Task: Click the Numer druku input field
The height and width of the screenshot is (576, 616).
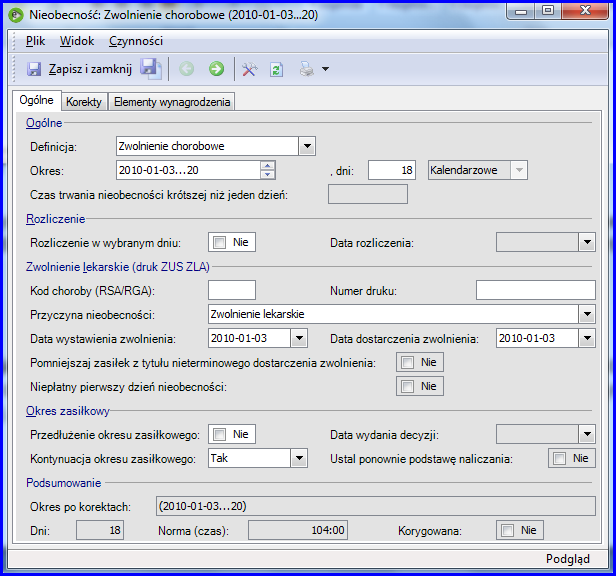Action: [x=536, y=290]
